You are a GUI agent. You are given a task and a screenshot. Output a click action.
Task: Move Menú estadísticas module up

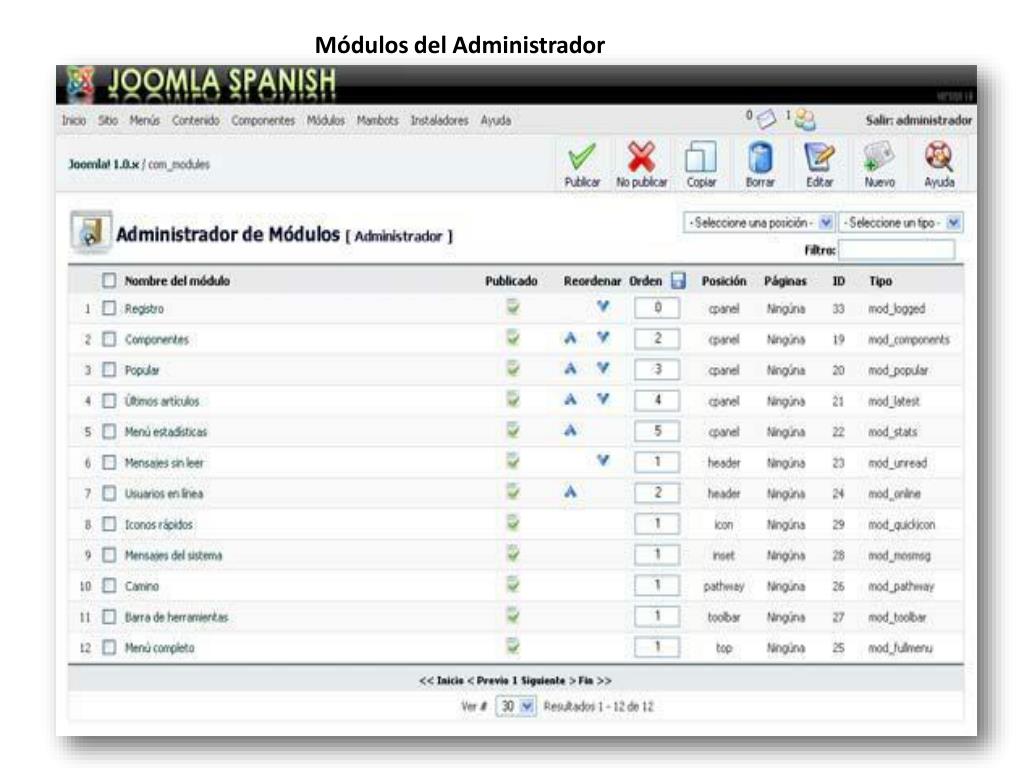(x=570, y=430)
